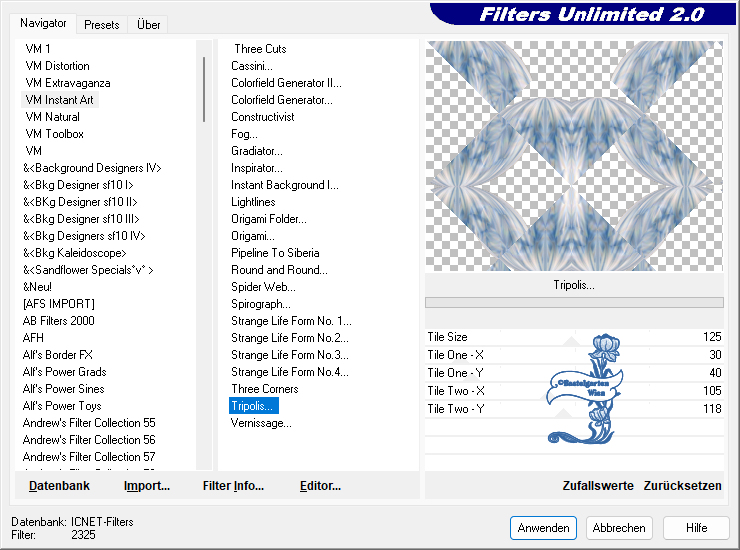Open the Presets tab
The width and height of the screenshot is (740, 550).
point(101,25)
